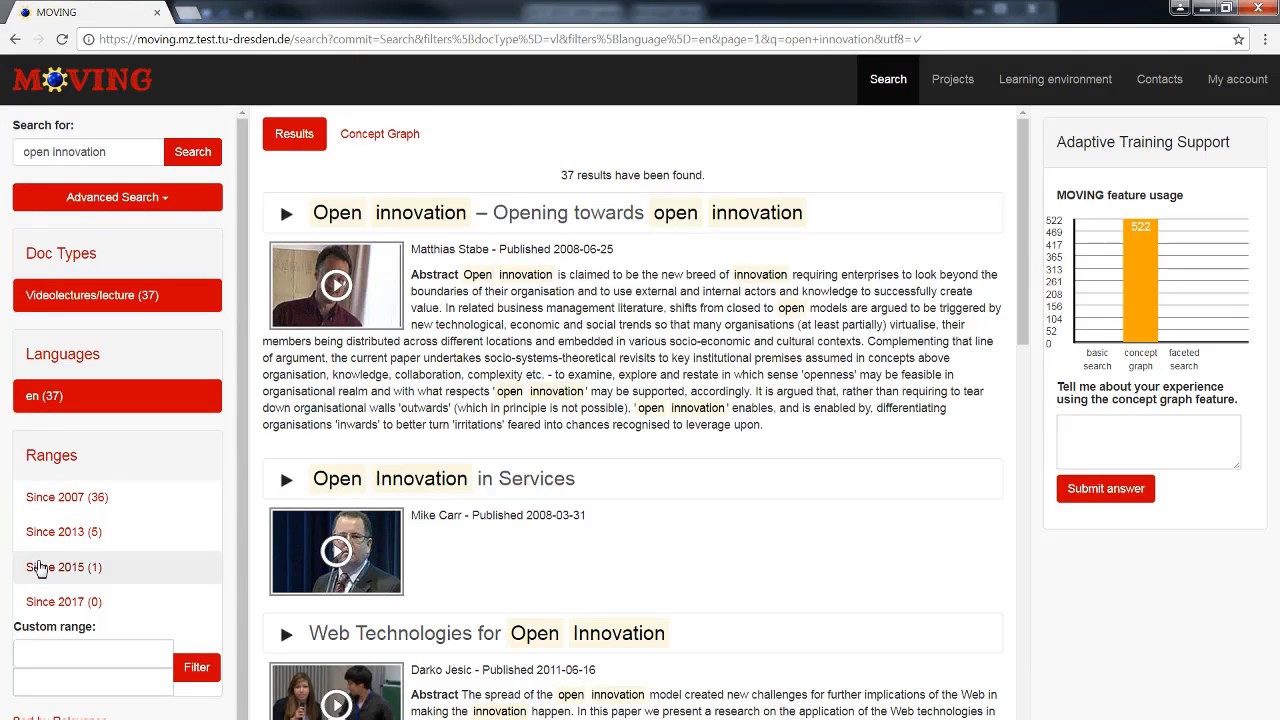Click 'Darko Jesic - Published 2011-06-16' text

pyautogui.click(x=503, y=670)
